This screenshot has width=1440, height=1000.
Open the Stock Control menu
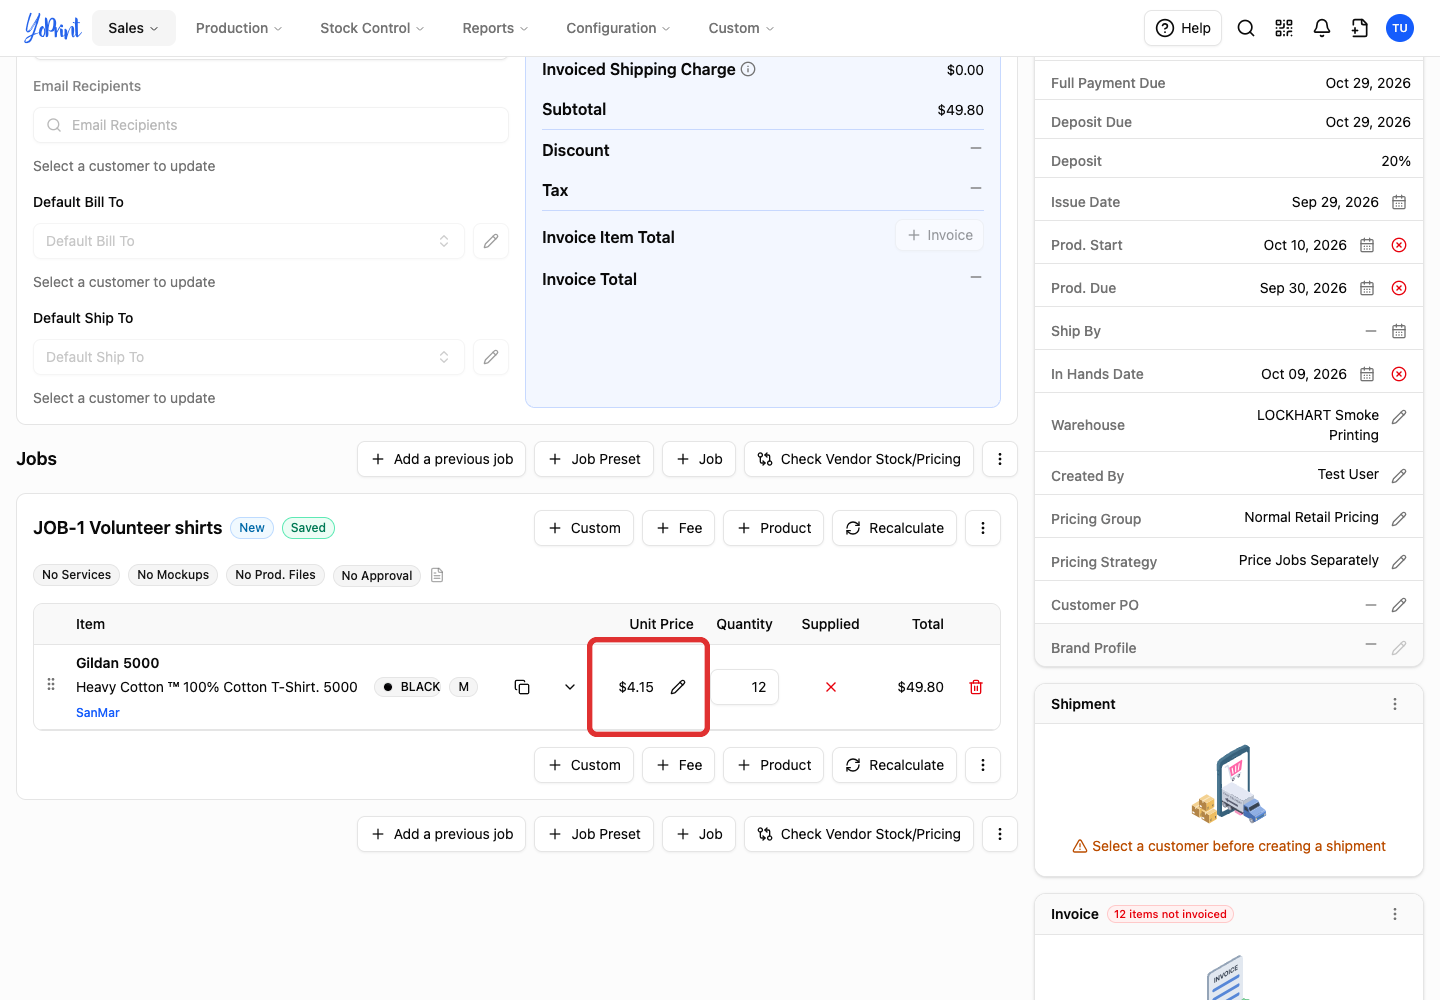click(x=372, y=28)
